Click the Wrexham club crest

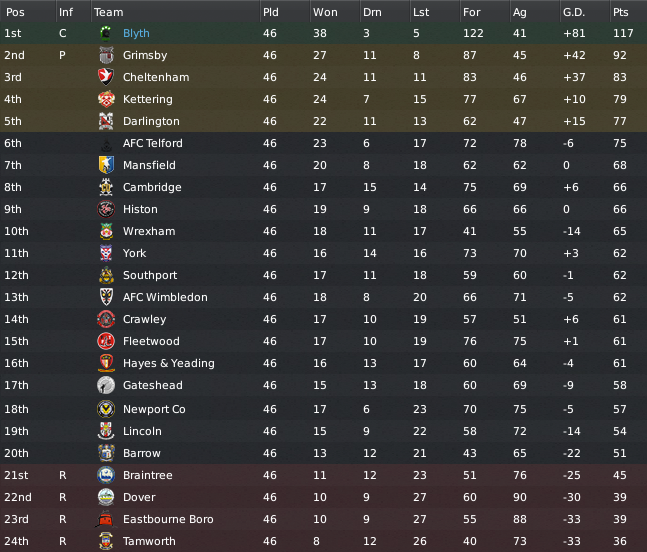click(106, 231)
